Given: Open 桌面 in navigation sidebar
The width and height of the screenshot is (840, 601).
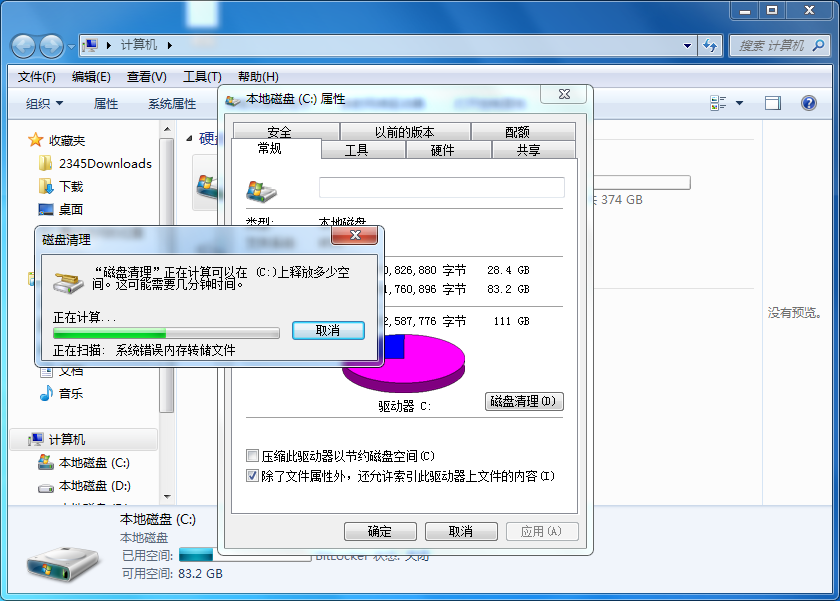Looking at the screenshot, I should pyautogui.click(x=61, y=209).
